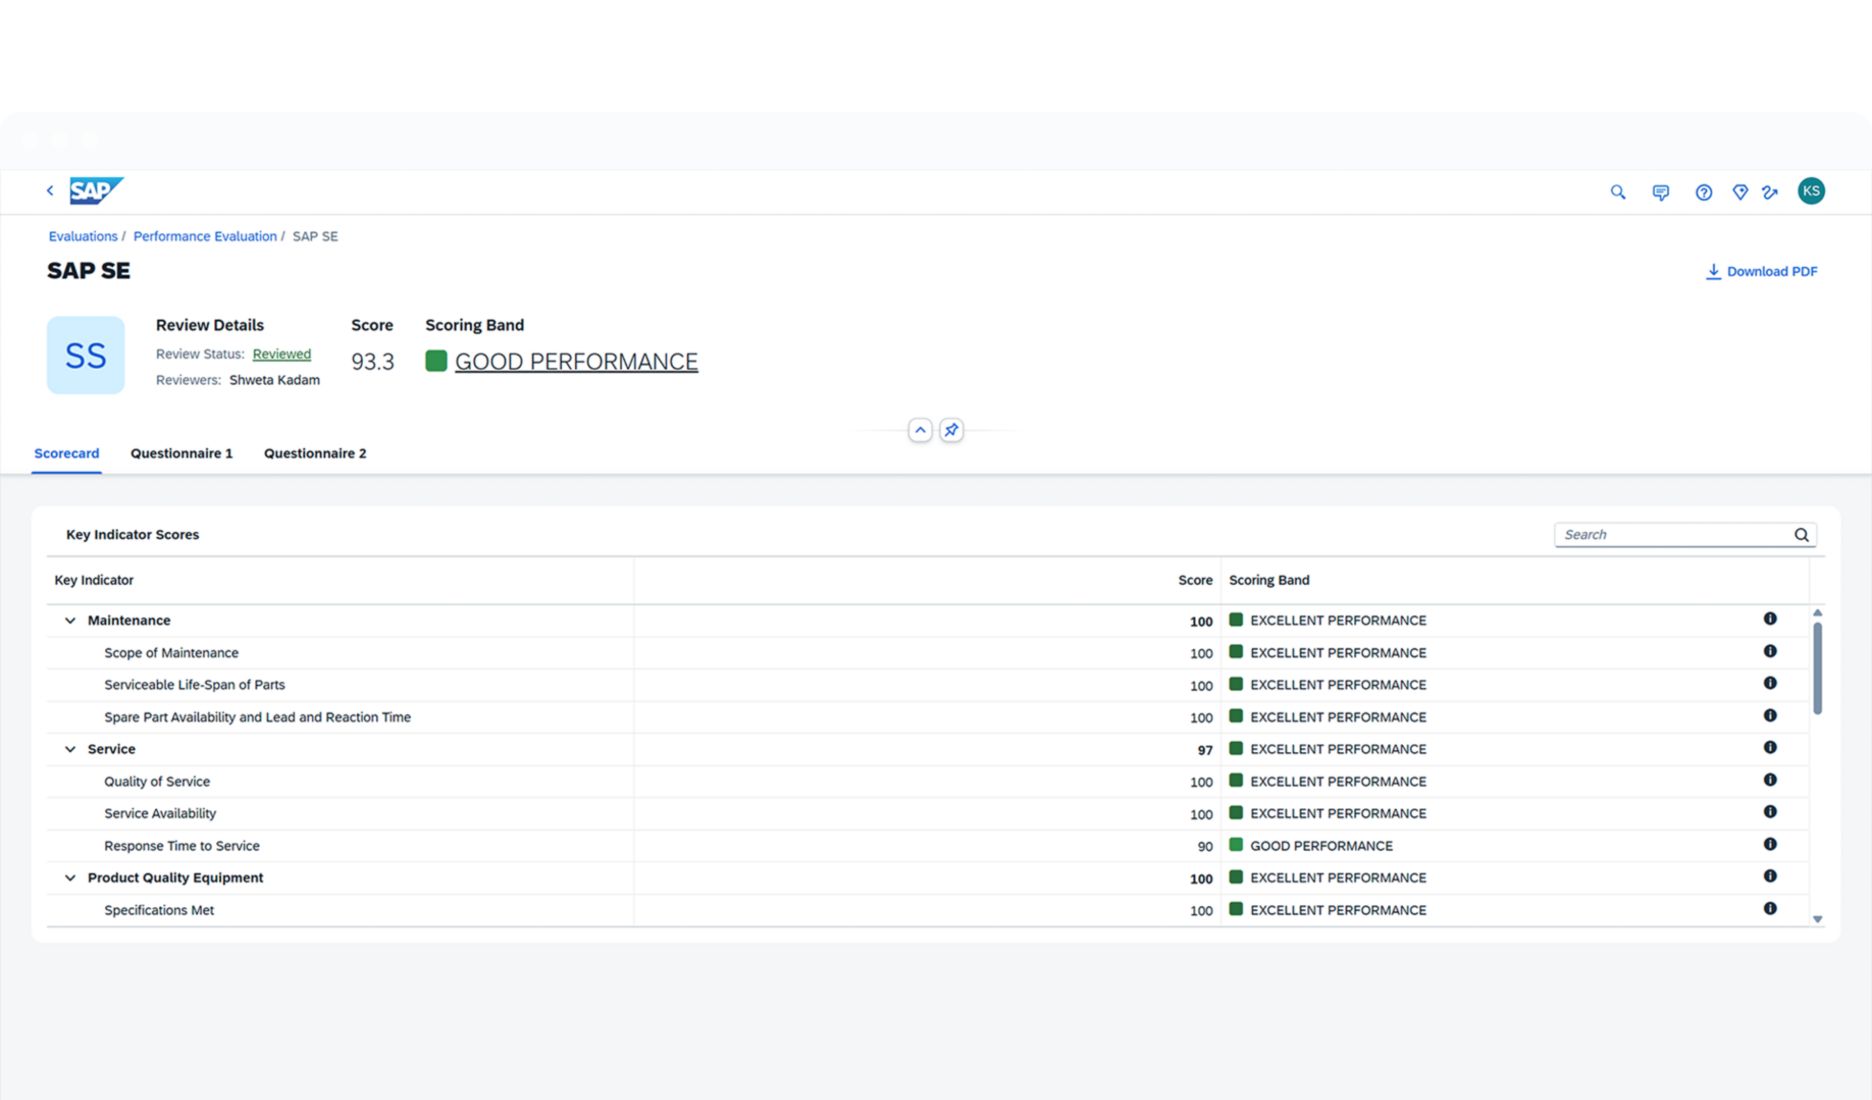Click the green GOOD PERFORMANCE color swatch
The width and height of the screenshot is (1872, 1100).
436,361
